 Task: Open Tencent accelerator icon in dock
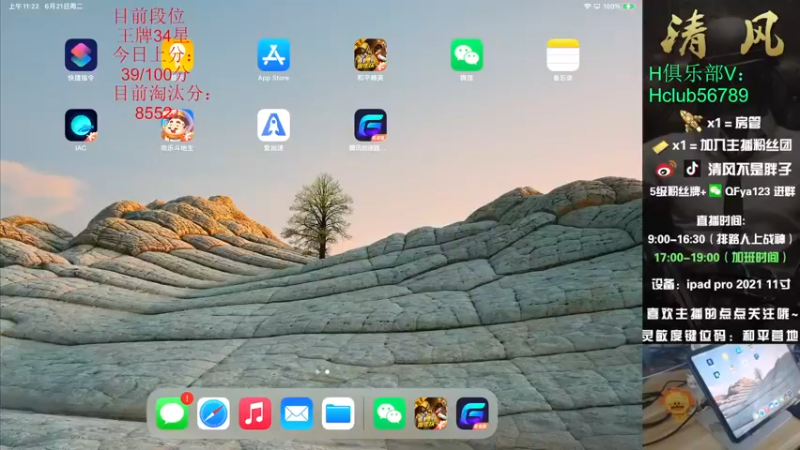click(472, 413)
